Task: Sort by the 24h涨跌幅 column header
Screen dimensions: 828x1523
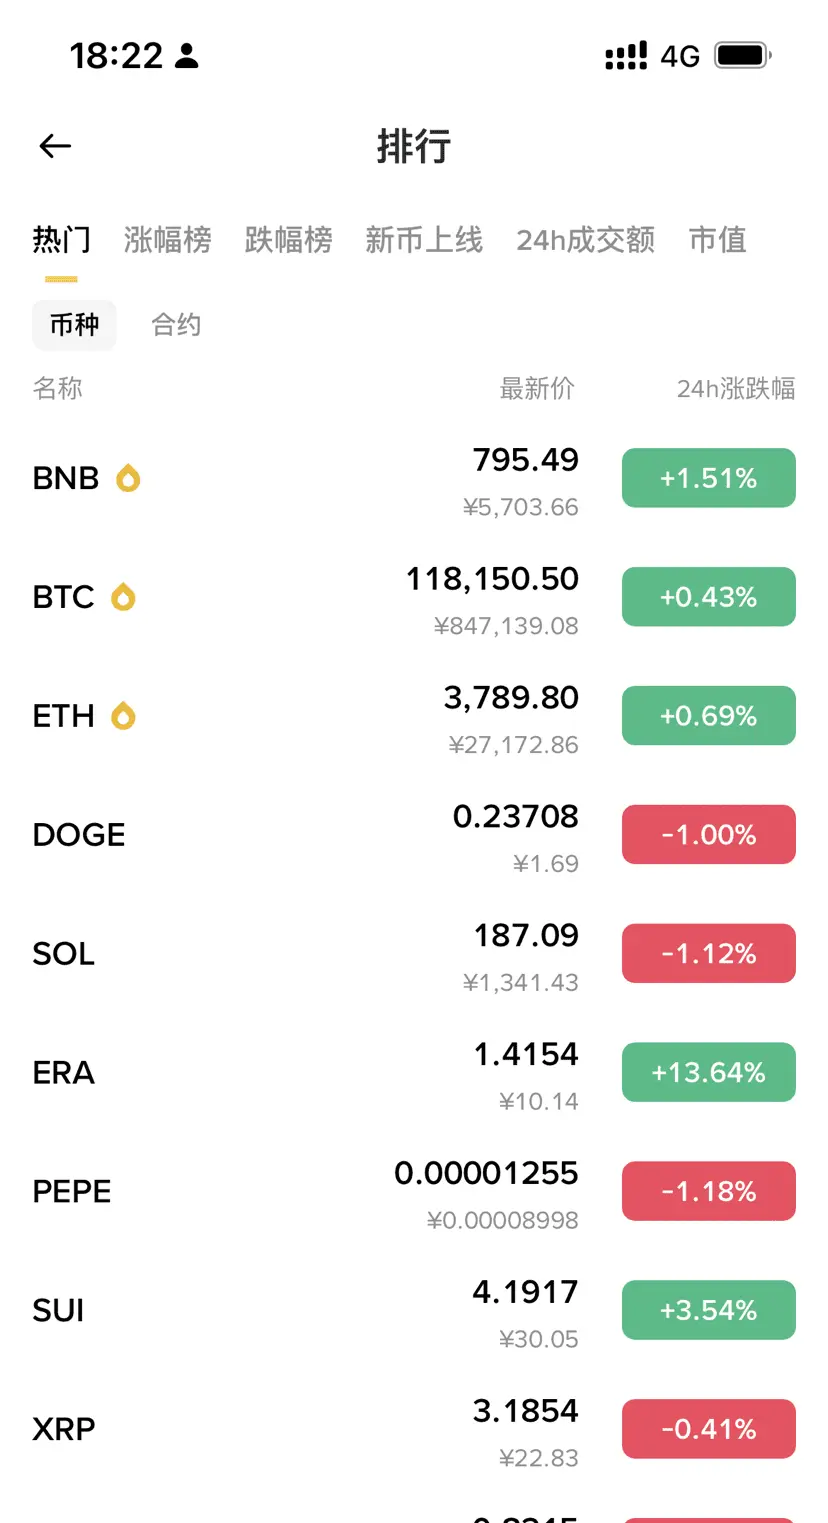Action: (736, 388)
